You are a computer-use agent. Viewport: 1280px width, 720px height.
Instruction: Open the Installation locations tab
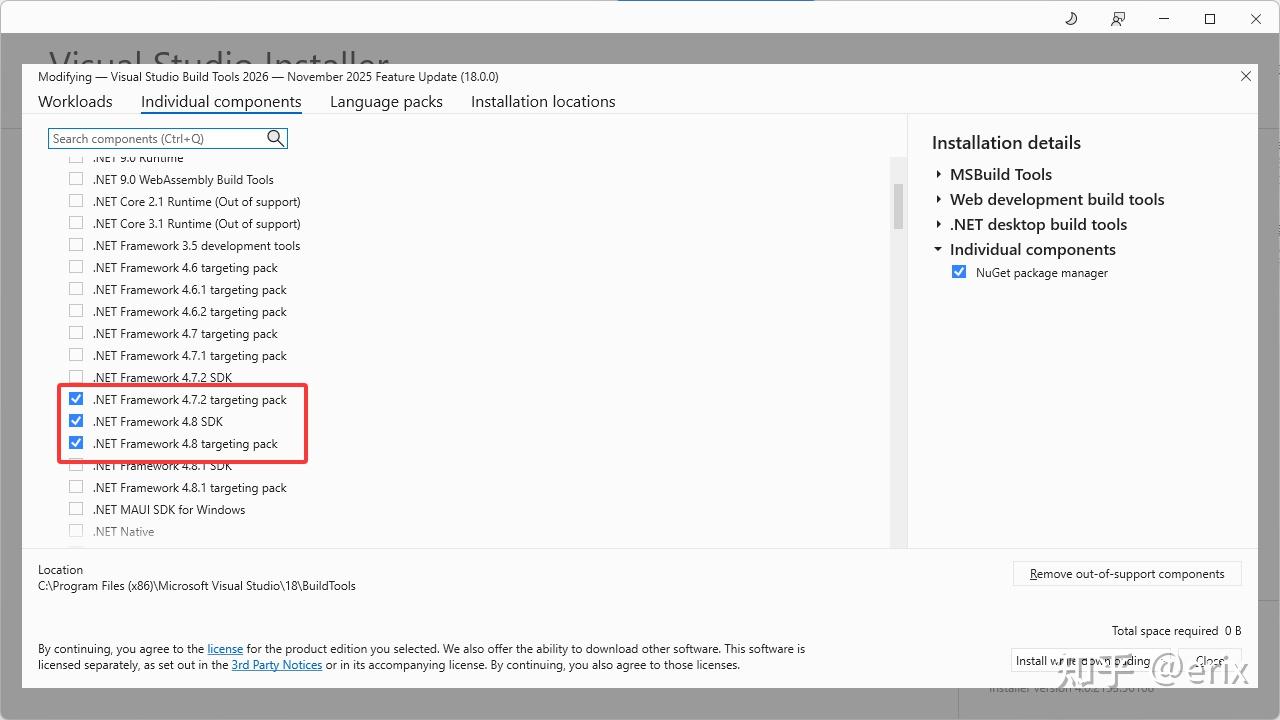[x=543, y=101]
